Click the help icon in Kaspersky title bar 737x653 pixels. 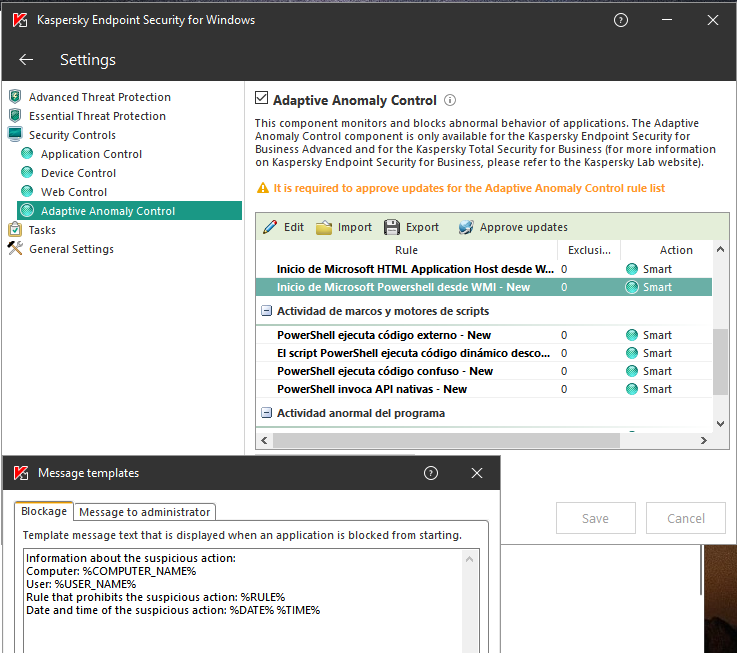(x=621, y=20)
